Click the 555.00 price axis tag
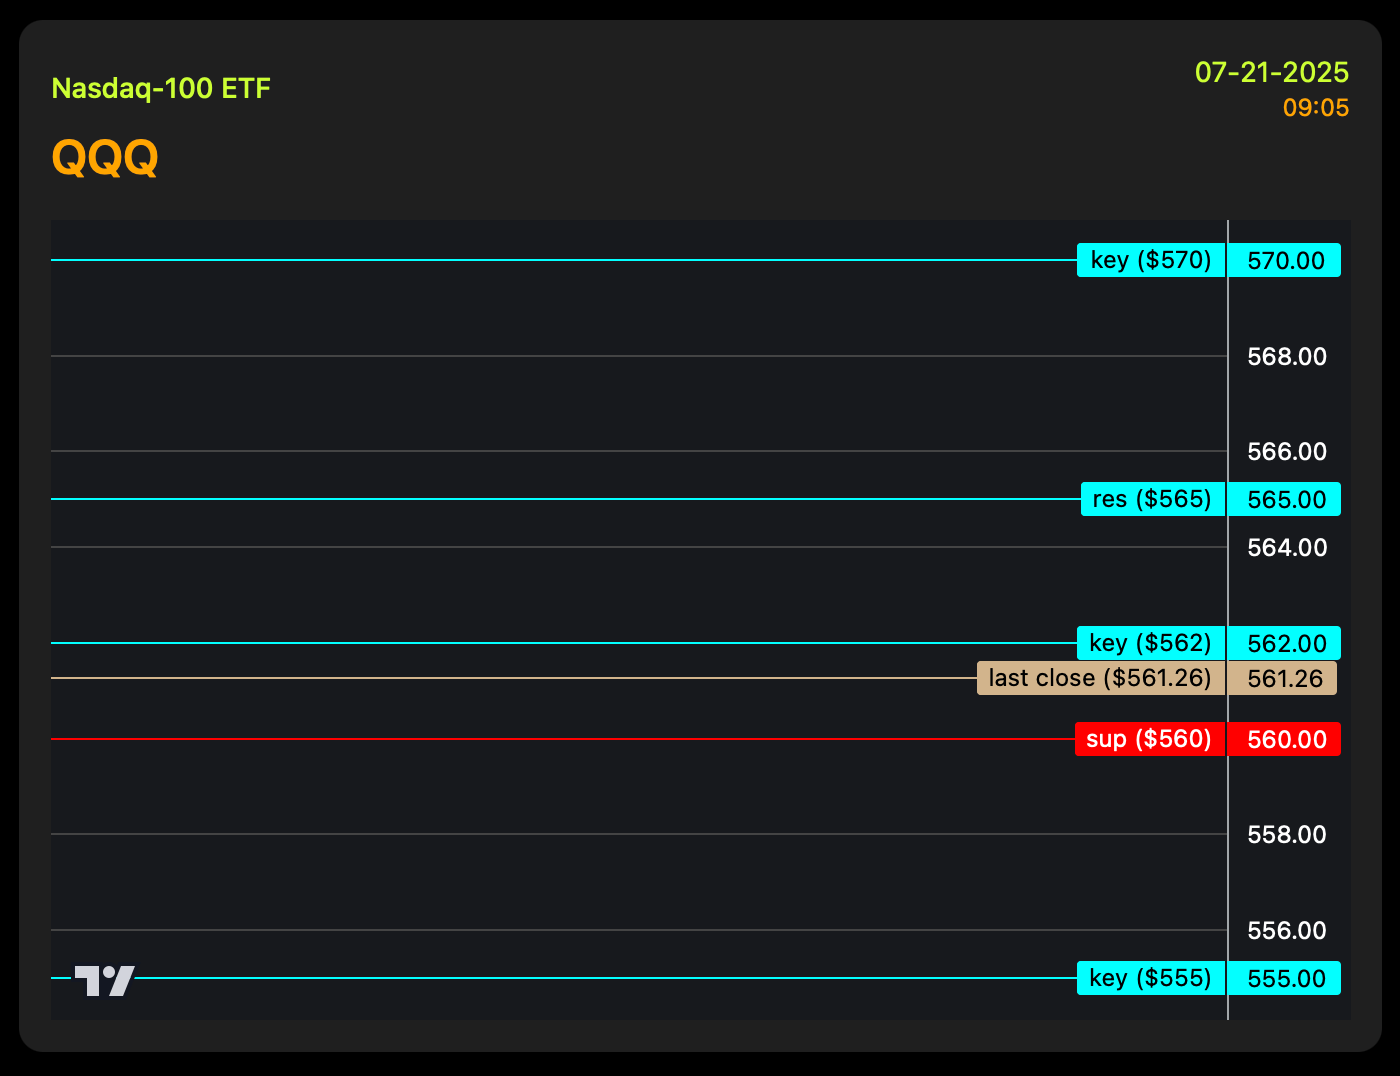Viewport: 1400px width, 1076px height. click(x=1285, y=978)
